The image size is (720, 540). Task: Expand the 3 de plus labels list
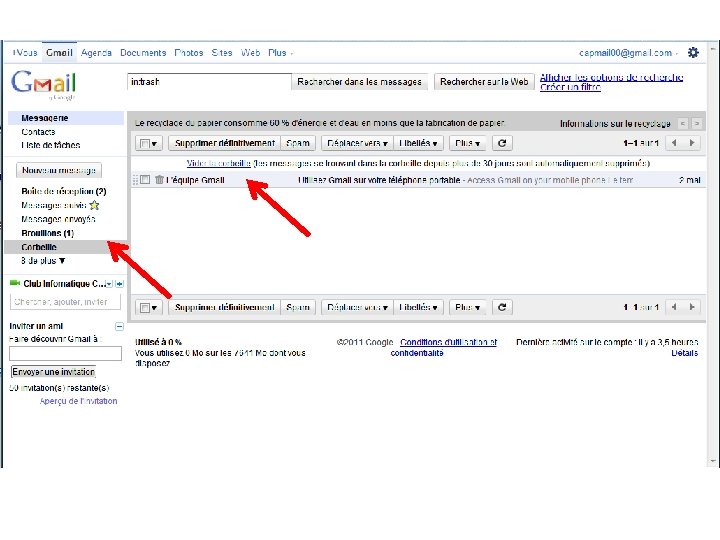[x=43, y=261]
